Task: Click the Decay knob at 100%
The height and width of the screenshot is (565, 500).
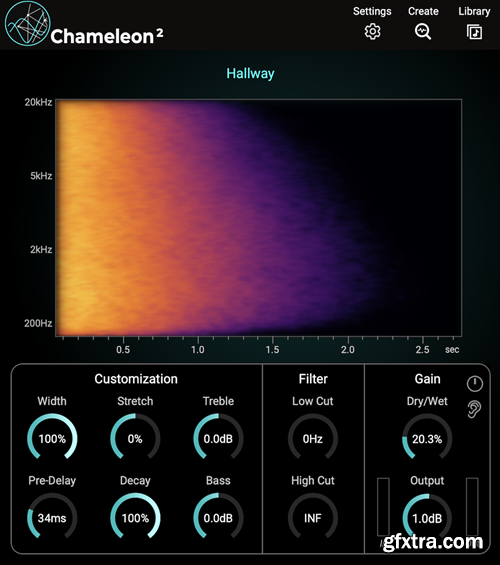Action: tap(135, 517)
